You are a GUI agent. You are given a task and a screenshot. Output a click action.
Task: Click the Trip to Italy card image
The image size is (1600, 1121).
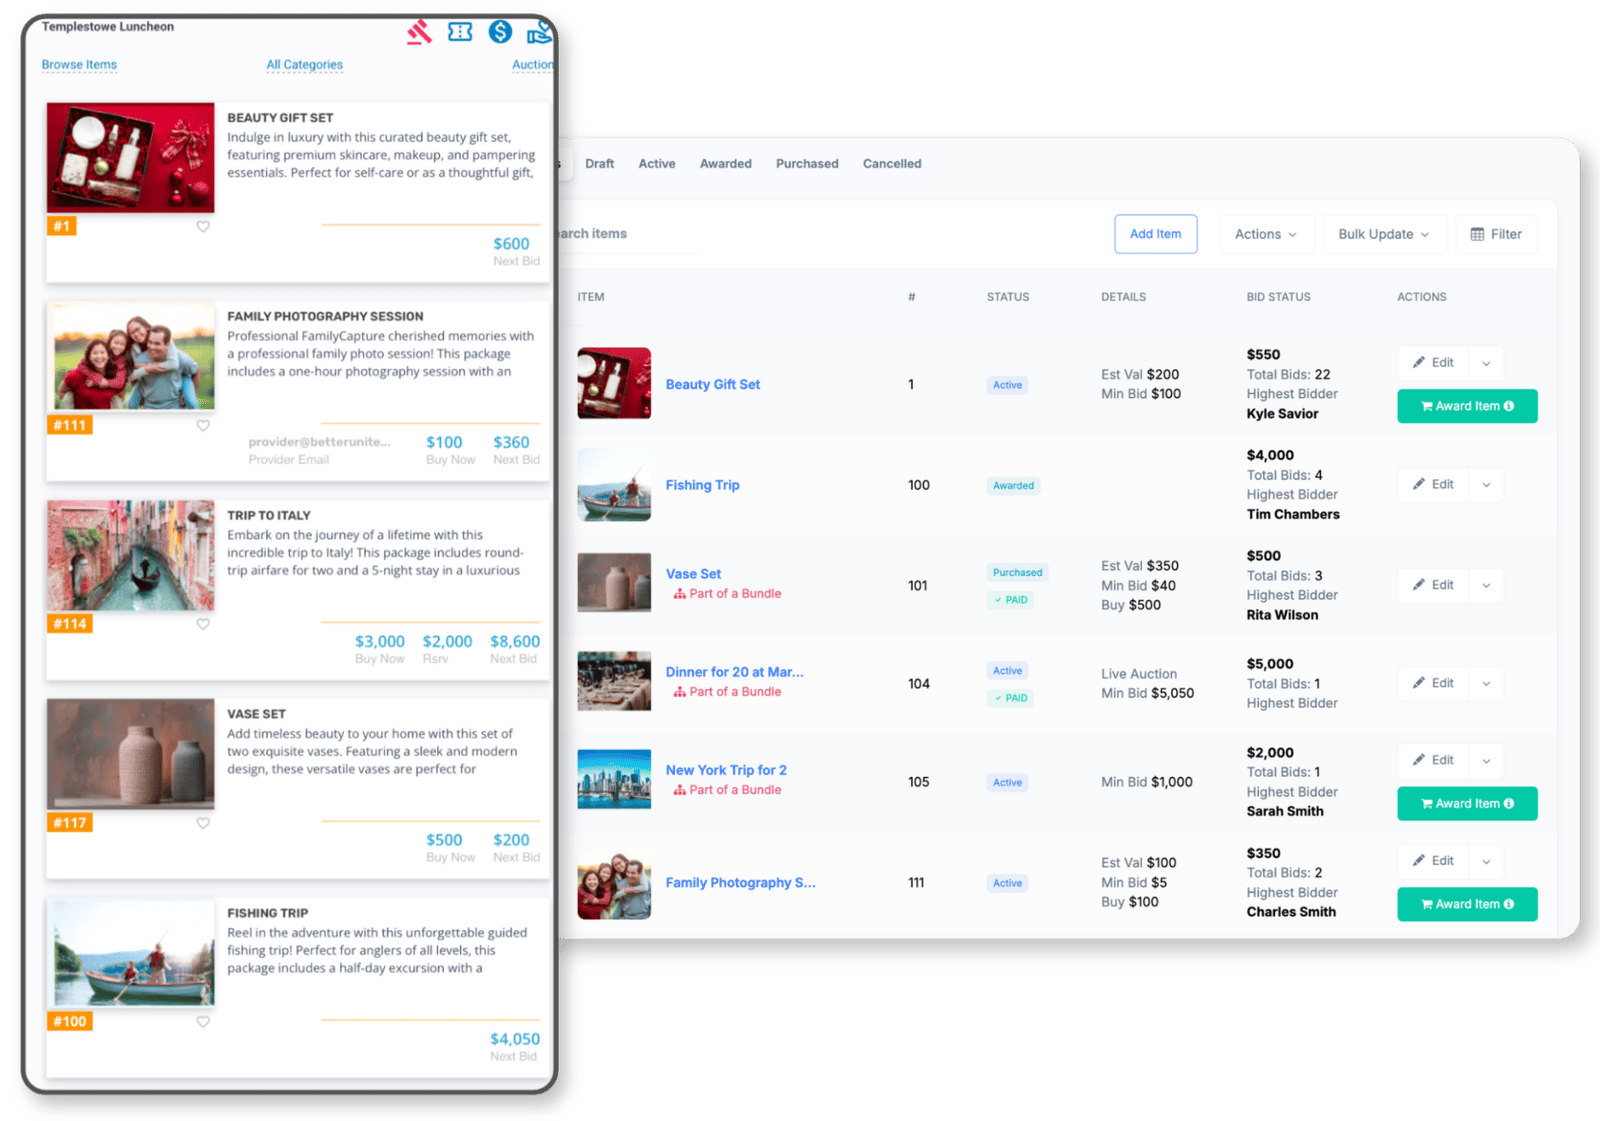131,555
